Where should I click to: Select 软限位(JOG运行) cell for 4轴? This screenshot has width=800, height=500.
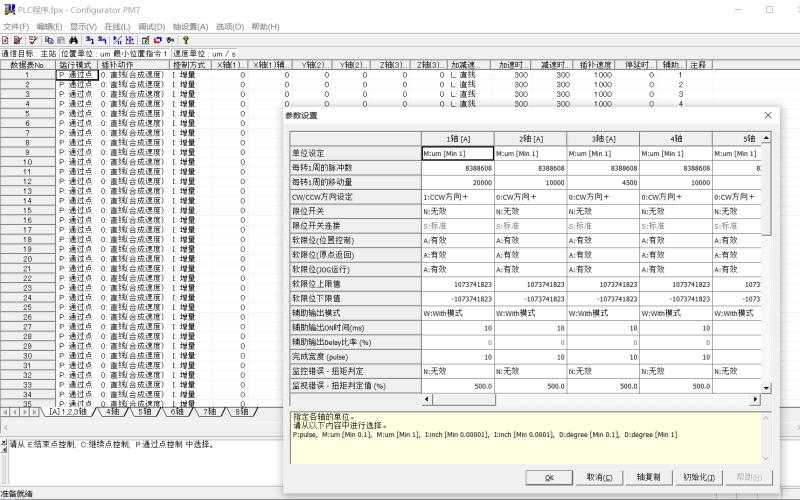676,269
